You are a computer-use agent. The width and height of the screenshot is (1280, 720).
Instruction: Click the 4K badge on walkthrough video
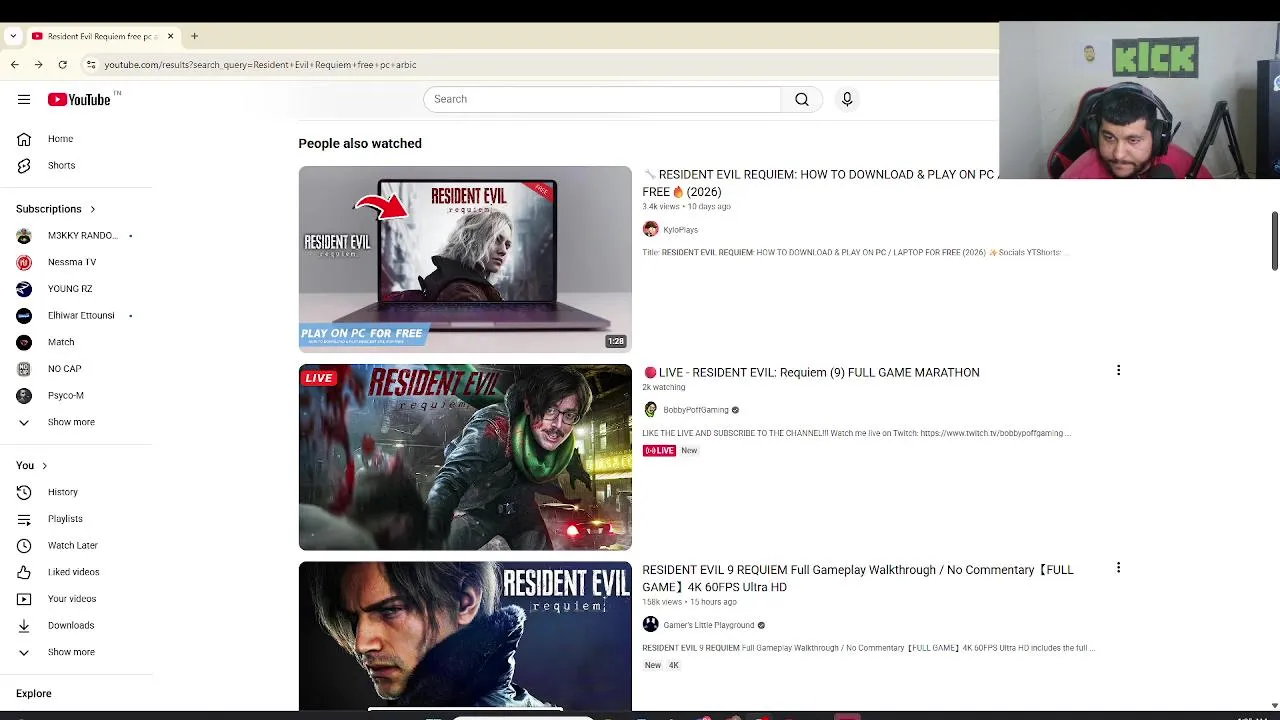674,665
